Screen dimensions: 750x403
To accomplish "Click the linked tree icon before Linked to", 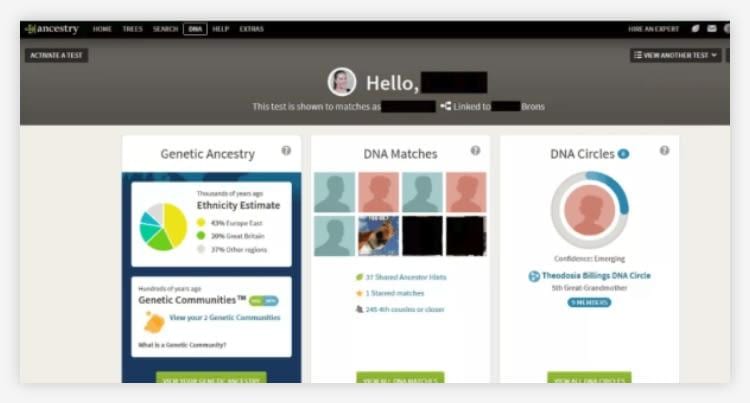I will coord(445,106).
